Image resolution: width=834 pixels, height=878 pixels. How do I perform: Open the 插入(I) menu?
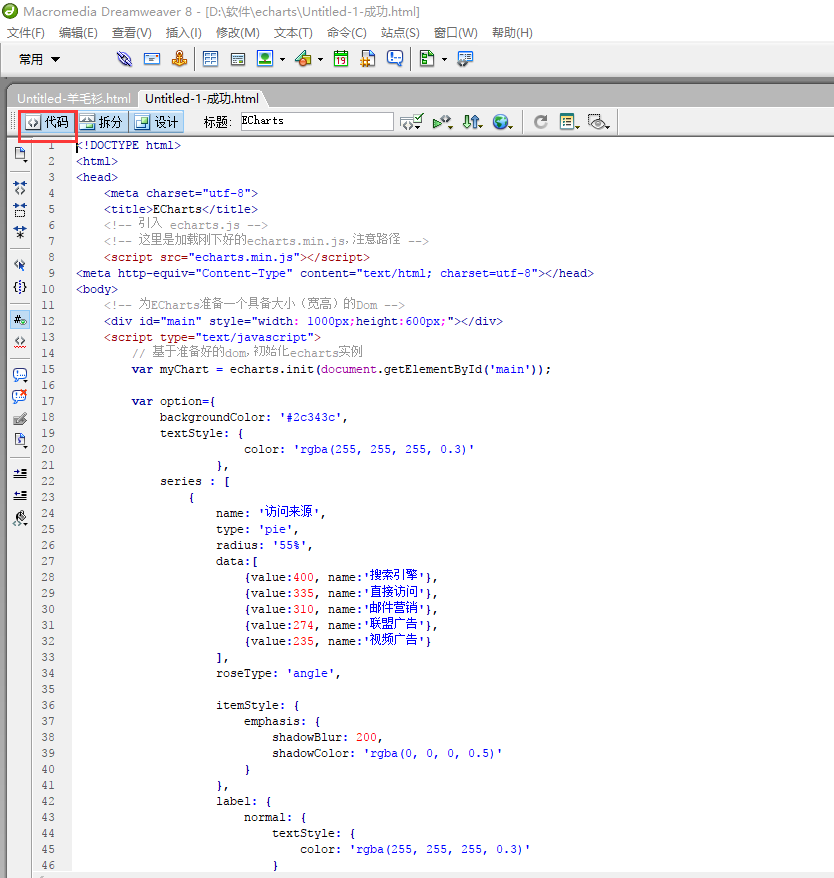[184, 33]
